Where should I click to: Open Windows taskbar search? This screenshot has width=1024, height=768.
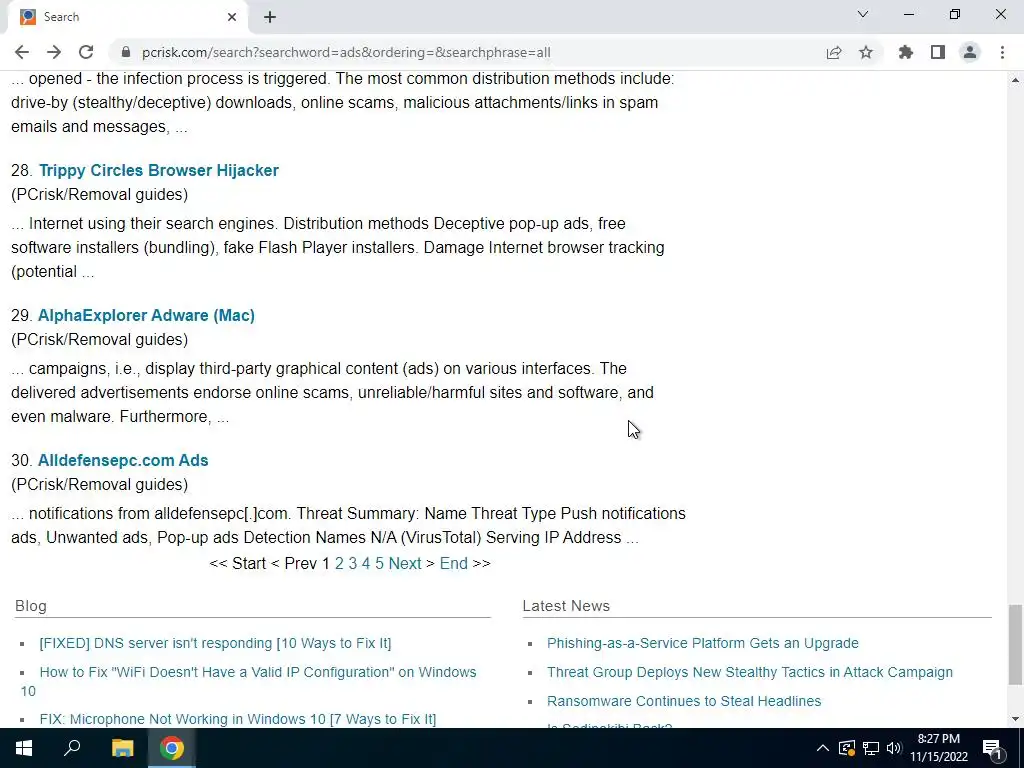click(x=72, y=748)
